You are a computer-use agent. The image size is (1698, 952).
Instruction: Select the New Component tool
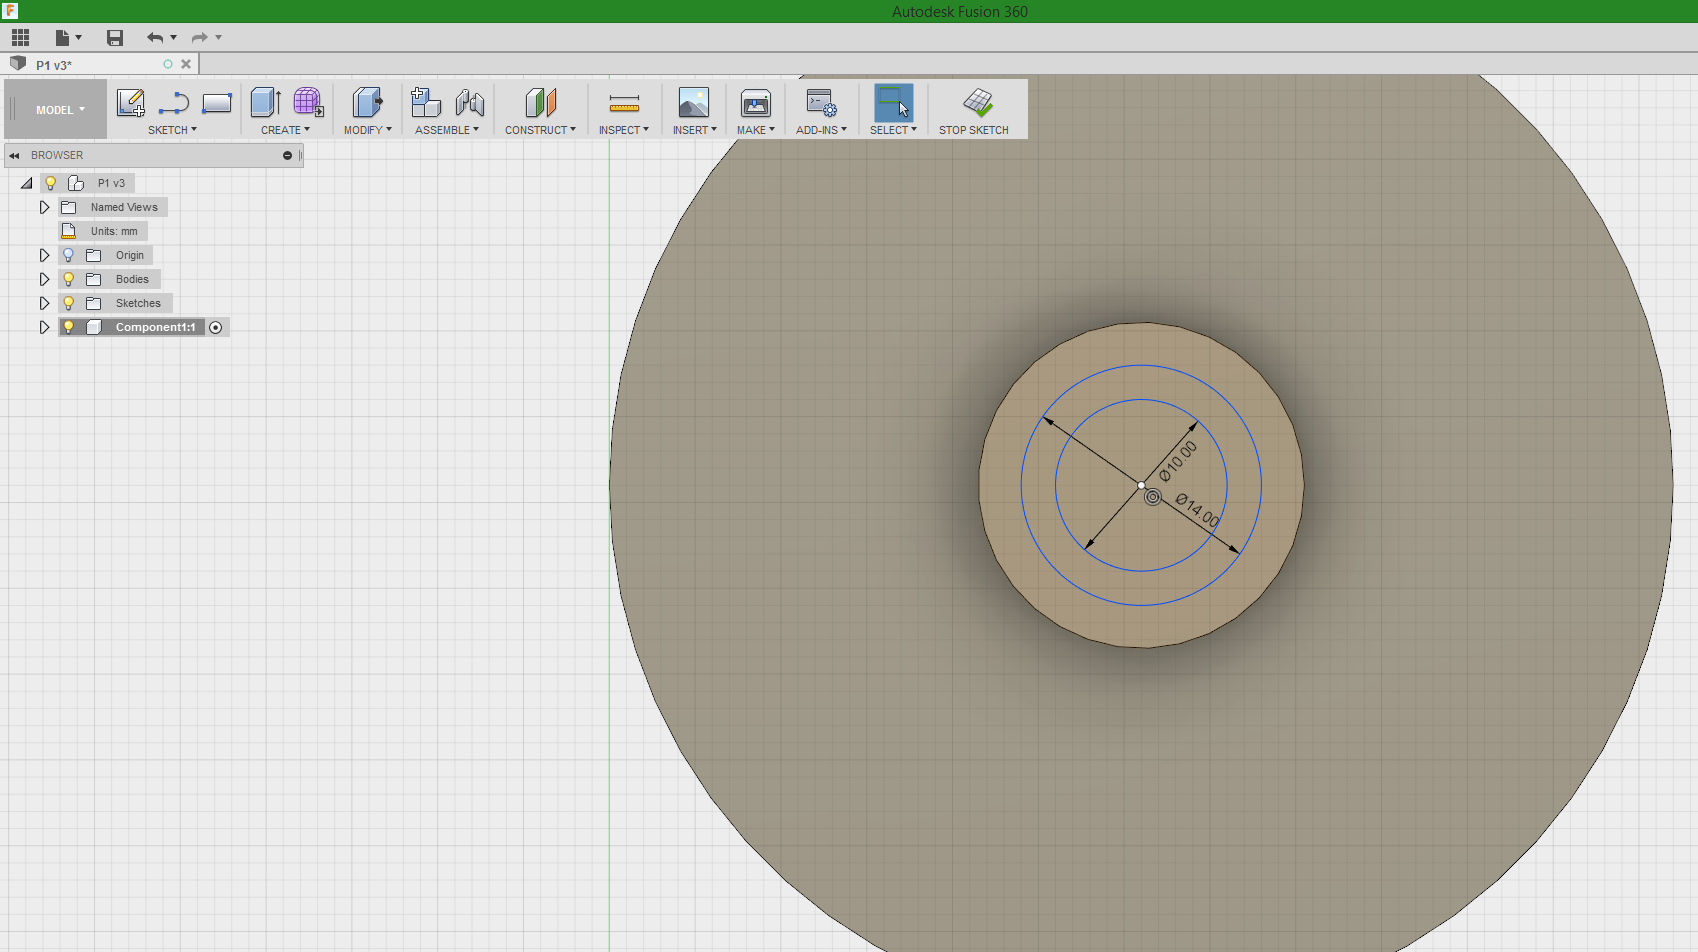pyautogui.click(x=426, y=102)
